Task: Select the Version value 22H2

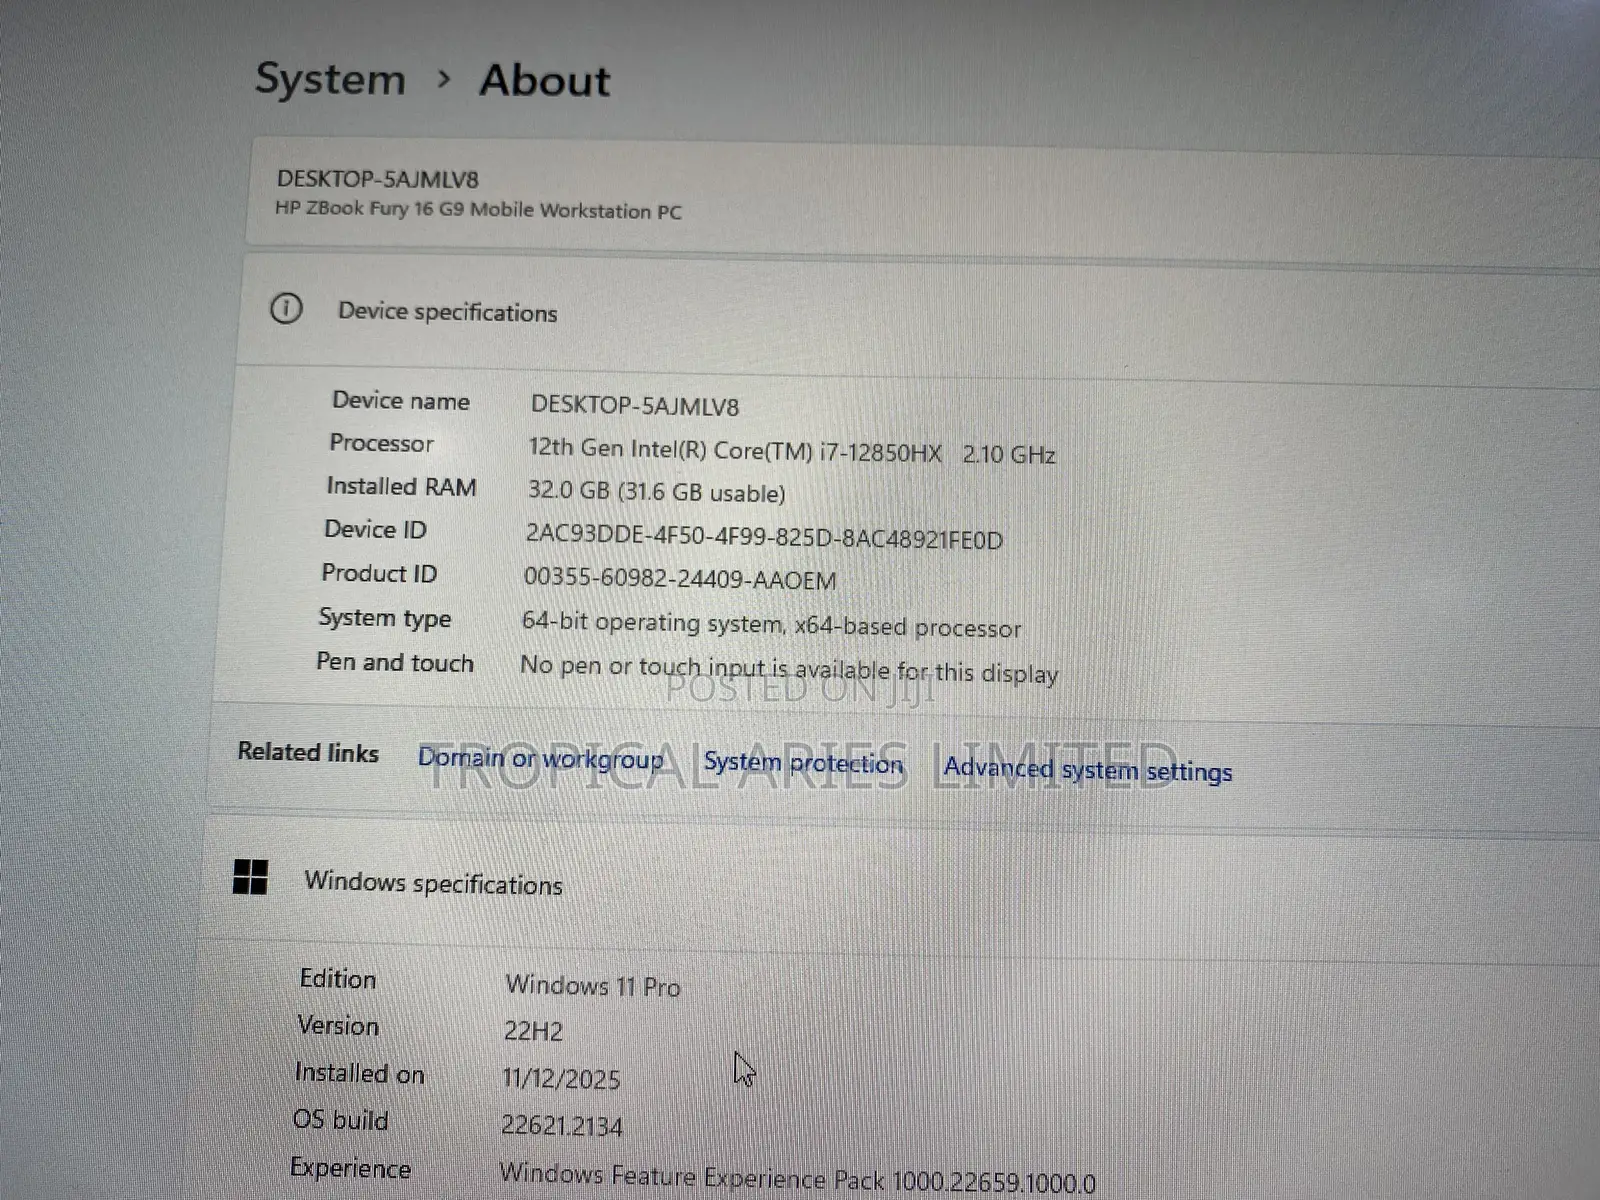Action: click(533, 1031)
